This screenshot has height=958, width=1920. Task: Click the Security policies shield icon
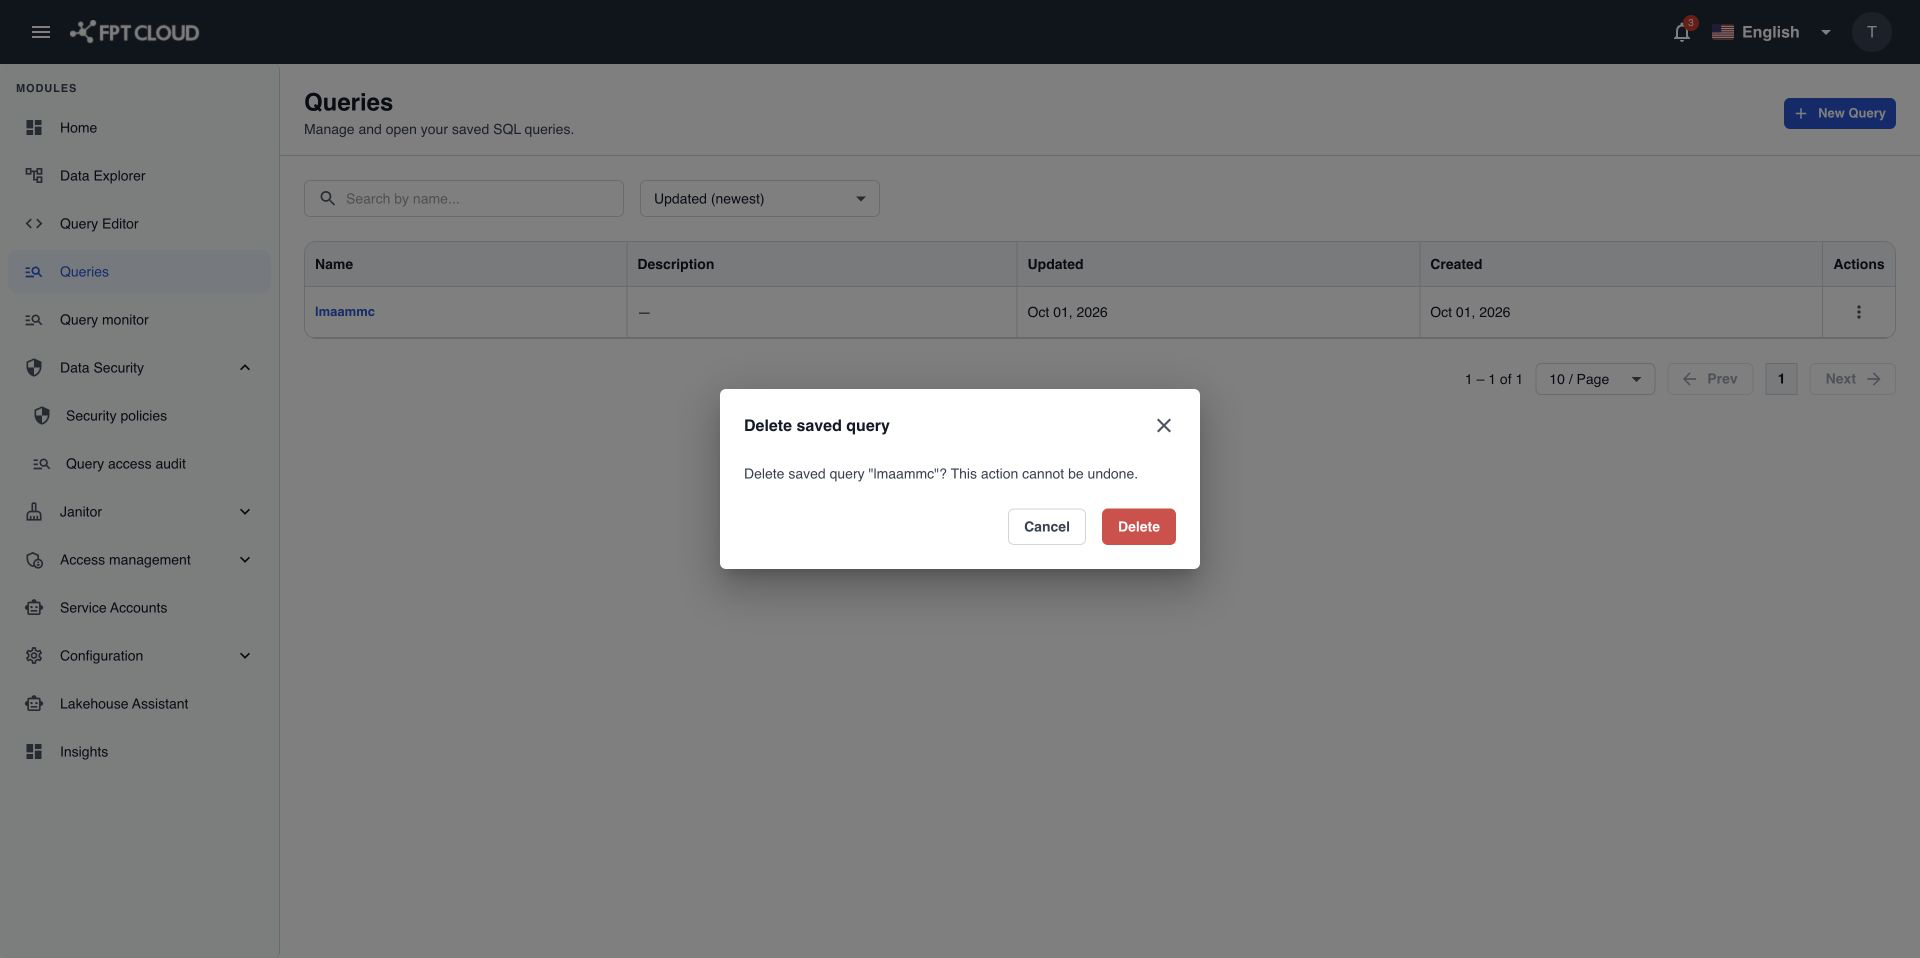(41, 416)
